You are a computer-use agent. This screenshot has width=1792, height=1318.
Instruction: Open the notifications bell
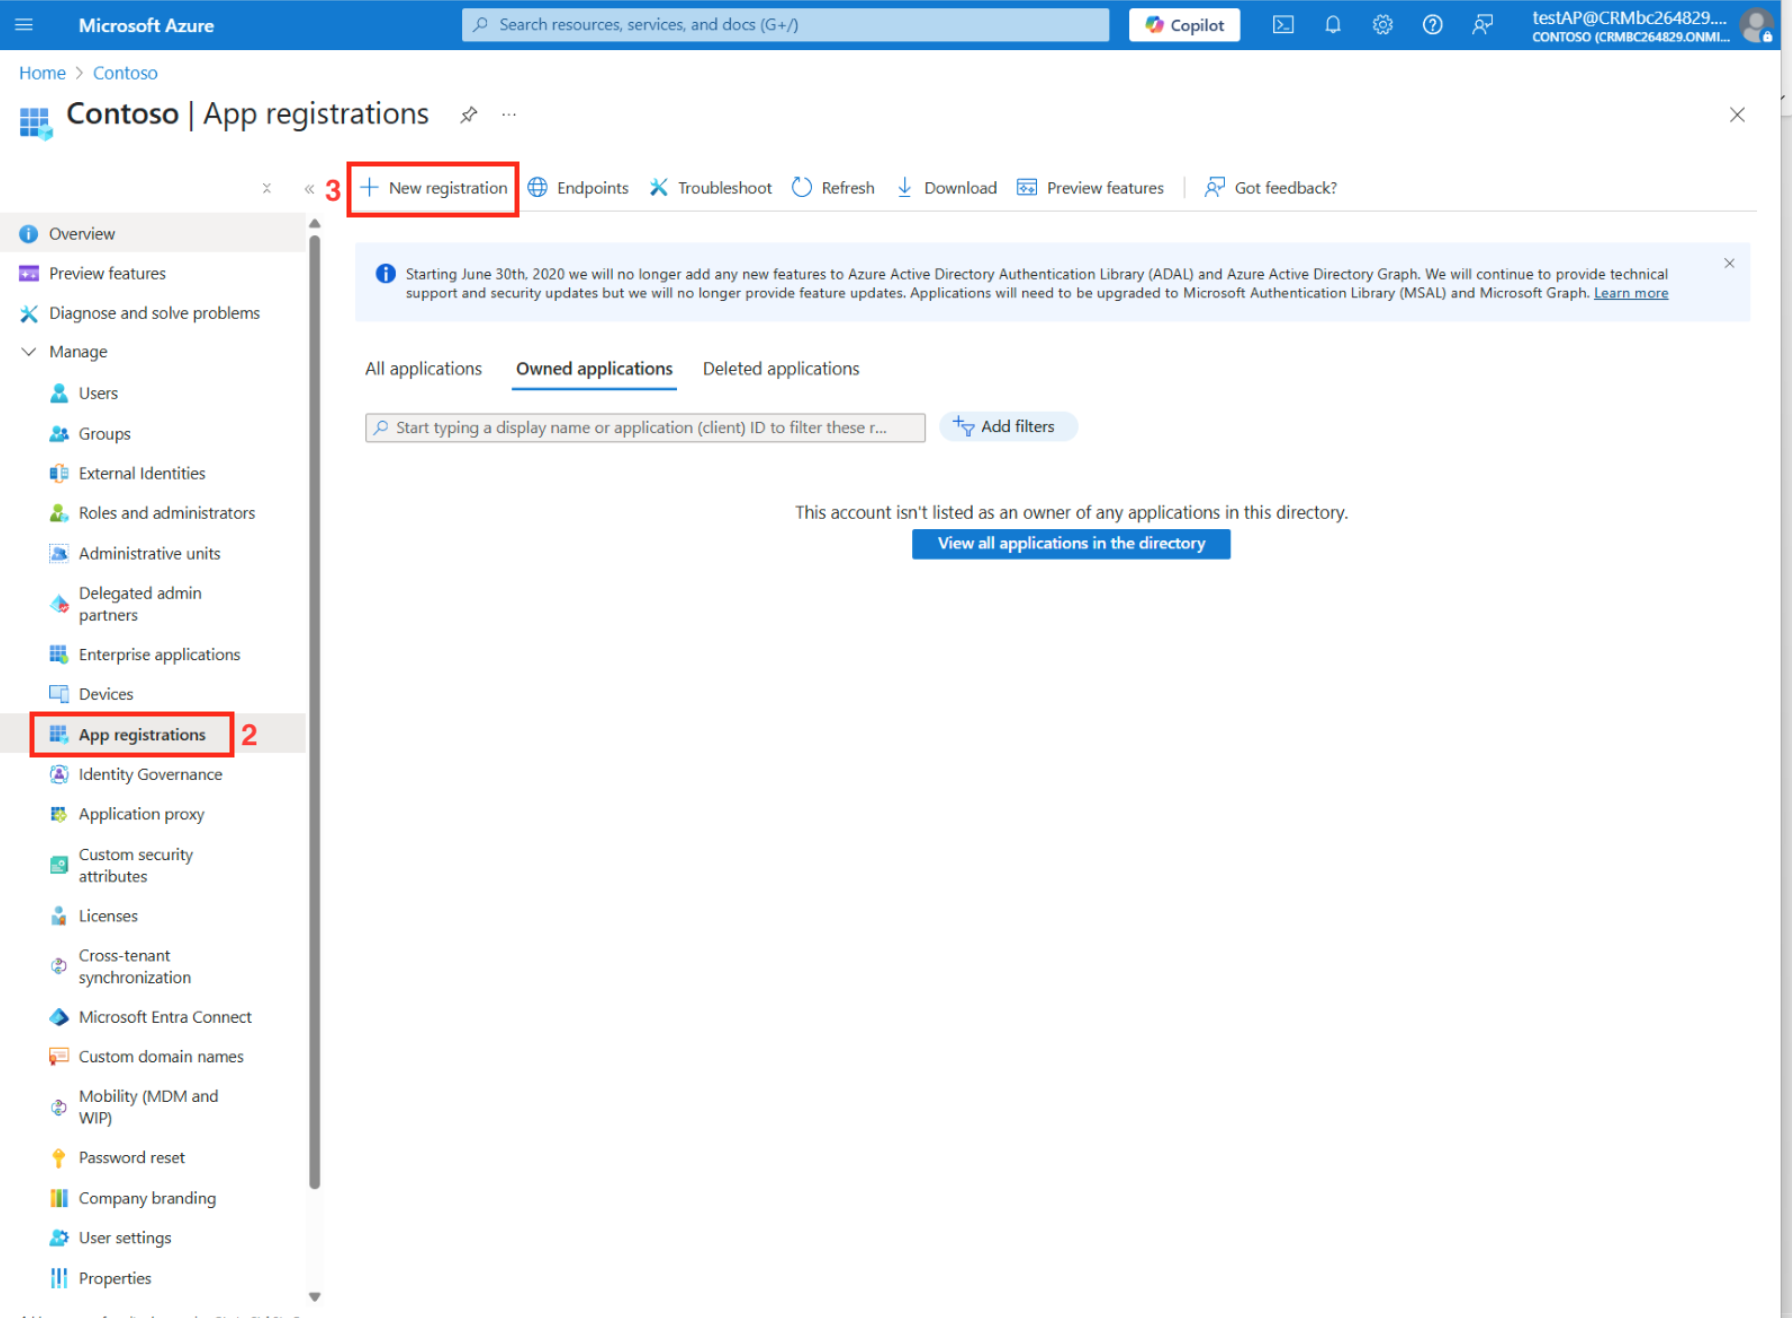[x=1333, y=25]
